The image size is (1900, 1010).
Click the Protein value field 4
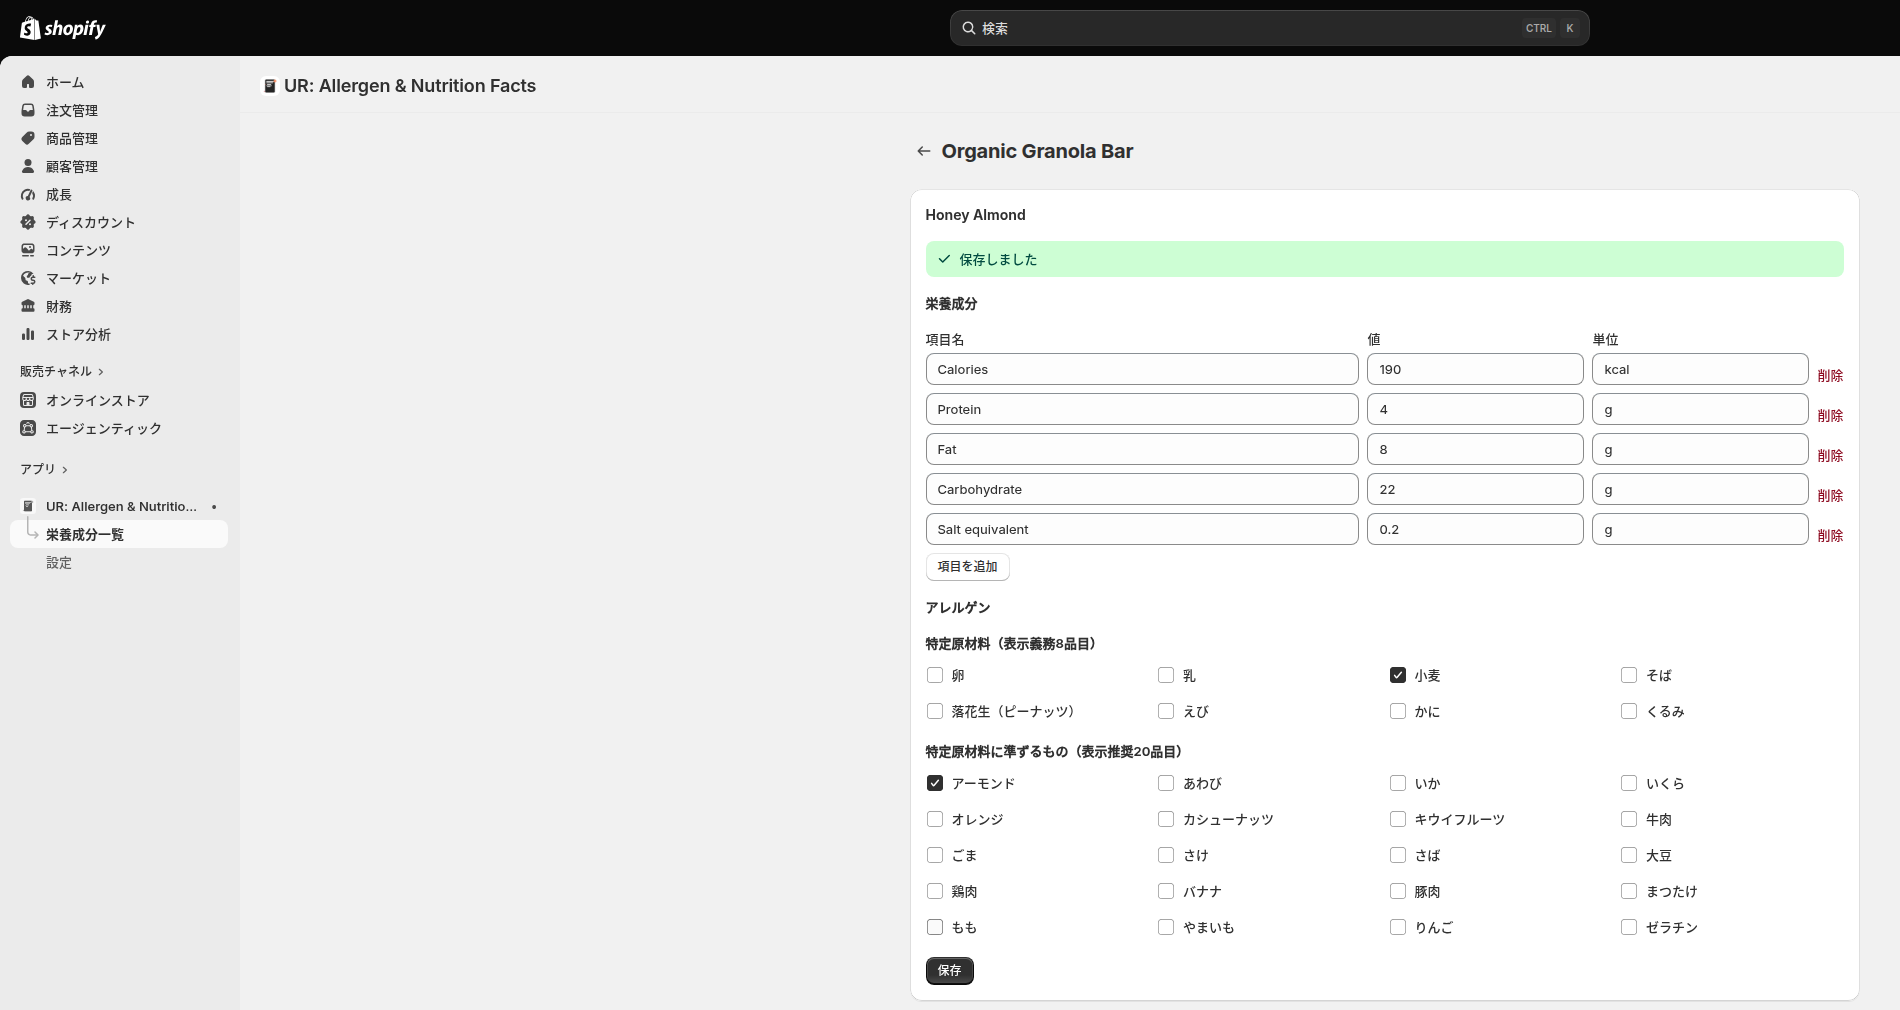[x=1475, y=409]
